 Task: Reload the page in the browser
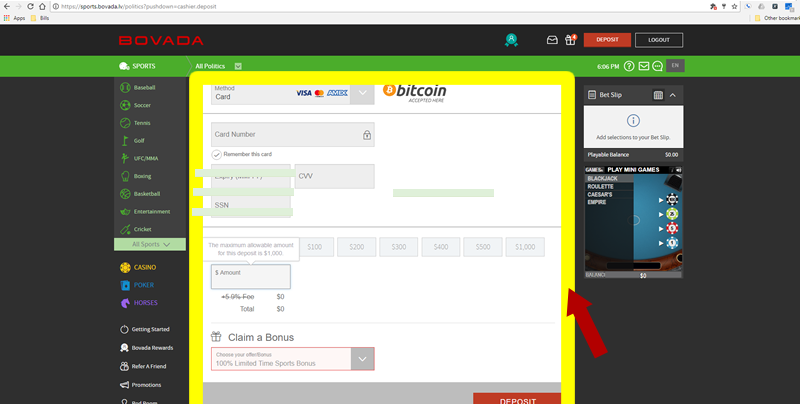30,7
